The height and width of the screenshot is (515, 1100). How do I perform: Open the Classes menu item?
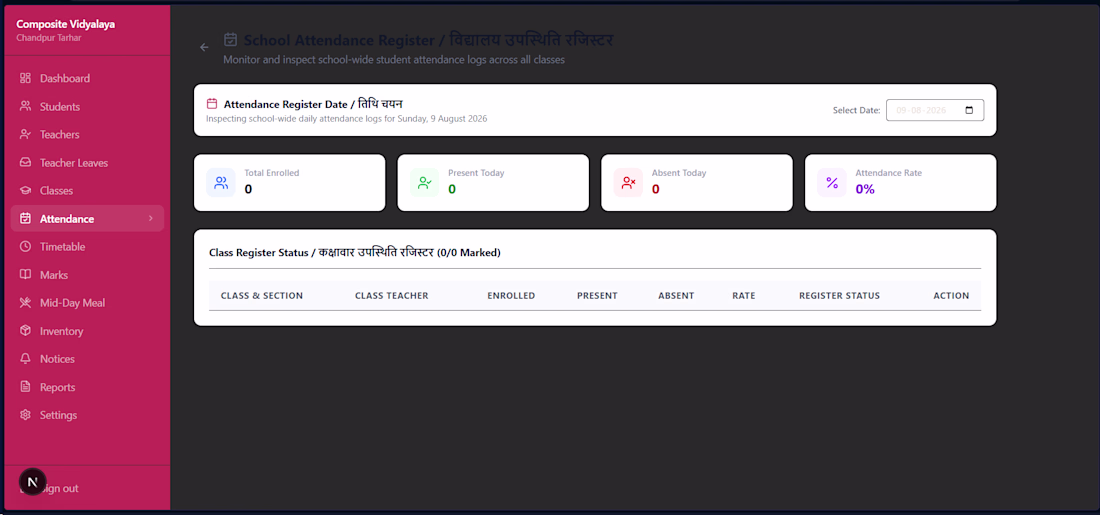87,191
